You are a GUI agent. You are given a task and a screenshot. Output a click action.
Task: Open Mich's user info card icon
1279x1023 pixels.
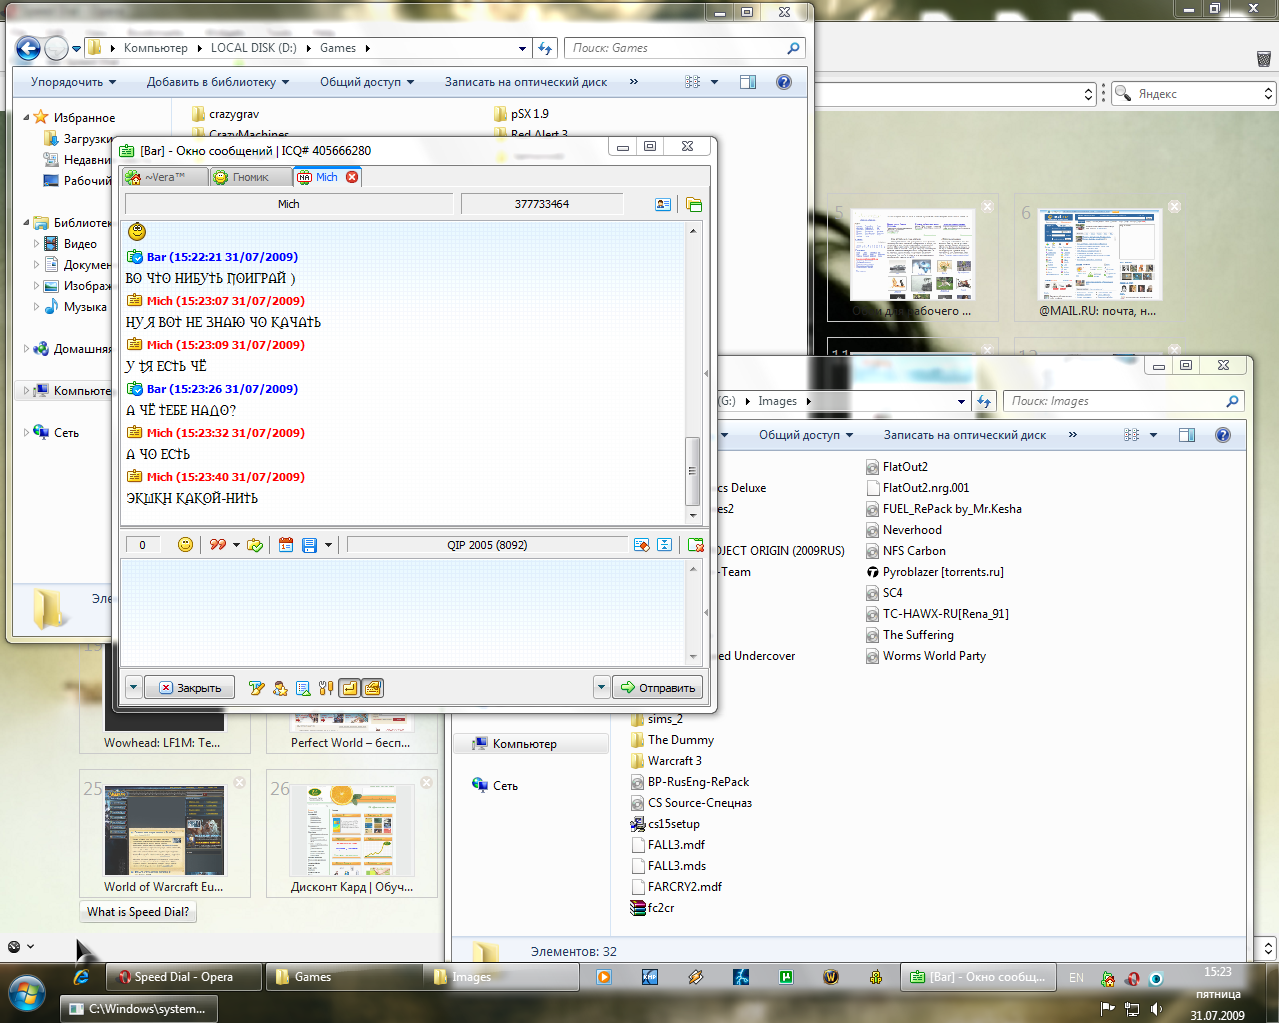pyautogui.click(x=663, y=204)
